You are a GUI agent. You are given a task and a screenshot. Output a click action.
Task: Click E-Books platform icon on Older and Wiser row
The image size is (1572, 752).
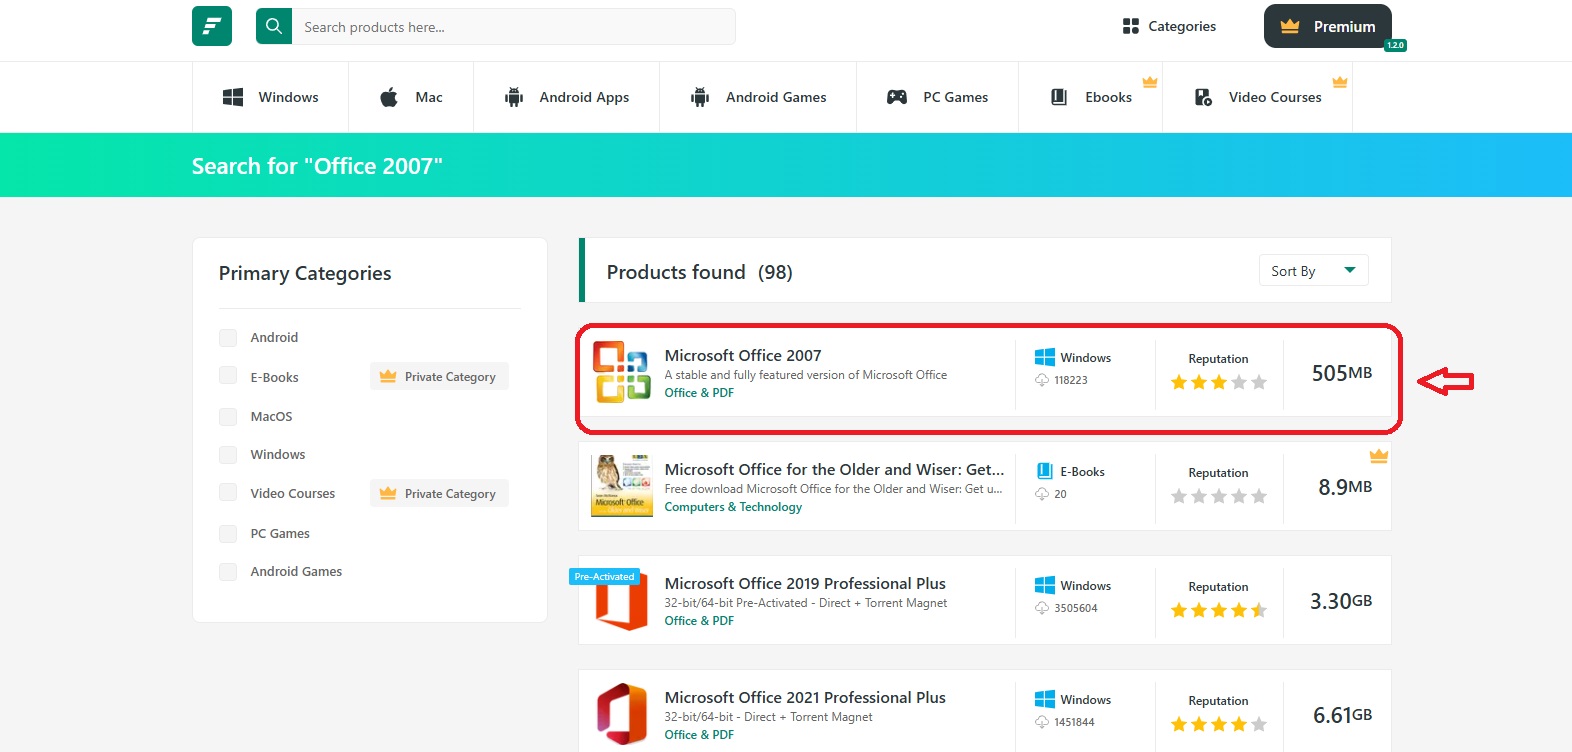(x=1045, y=471)
